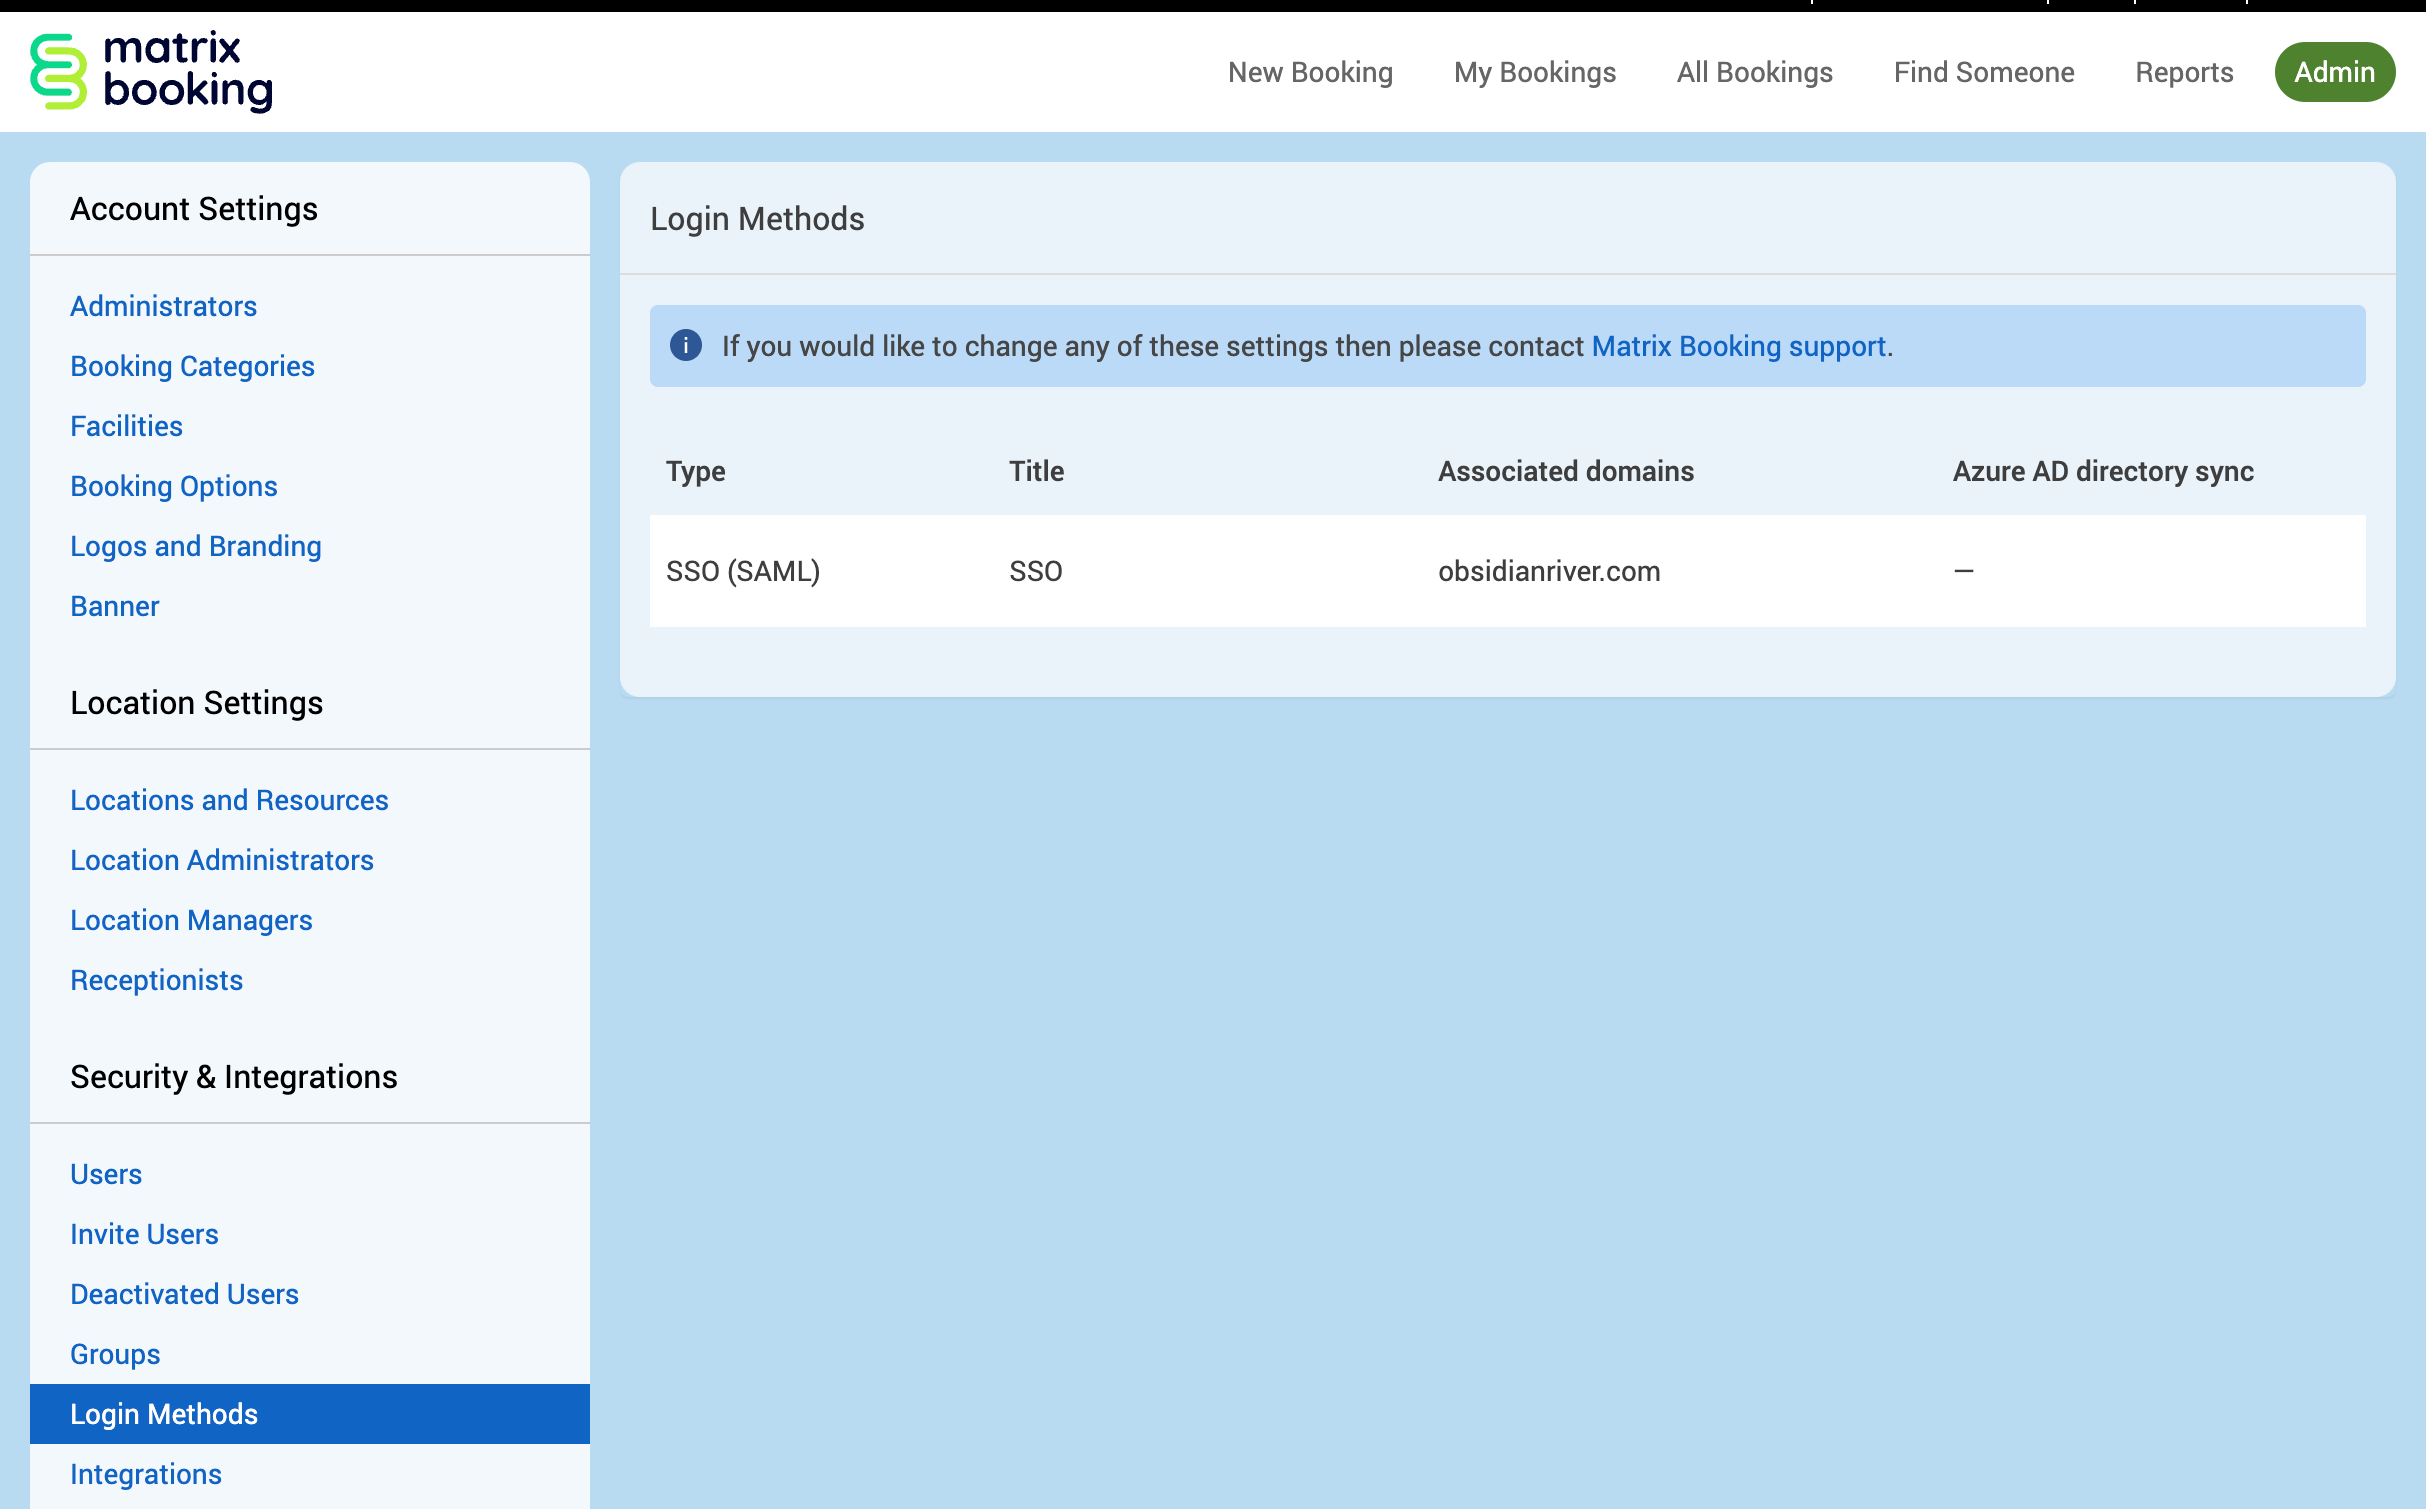The width and height of the screenshot is (2426, 1509).
Task: Open the Banner settings
Action: tap(115, 606)
